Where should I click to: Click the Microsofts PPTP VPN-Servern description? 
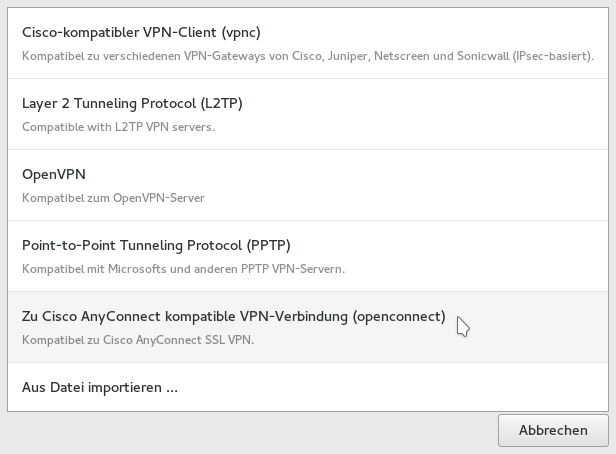[x=183, y=269]
